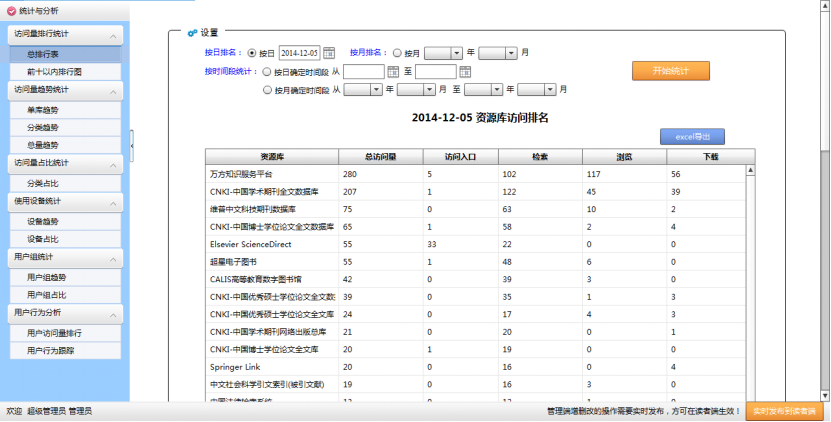Collapse the 用户行为分析 section
The image size is (831, 422).
pos(114,314)
